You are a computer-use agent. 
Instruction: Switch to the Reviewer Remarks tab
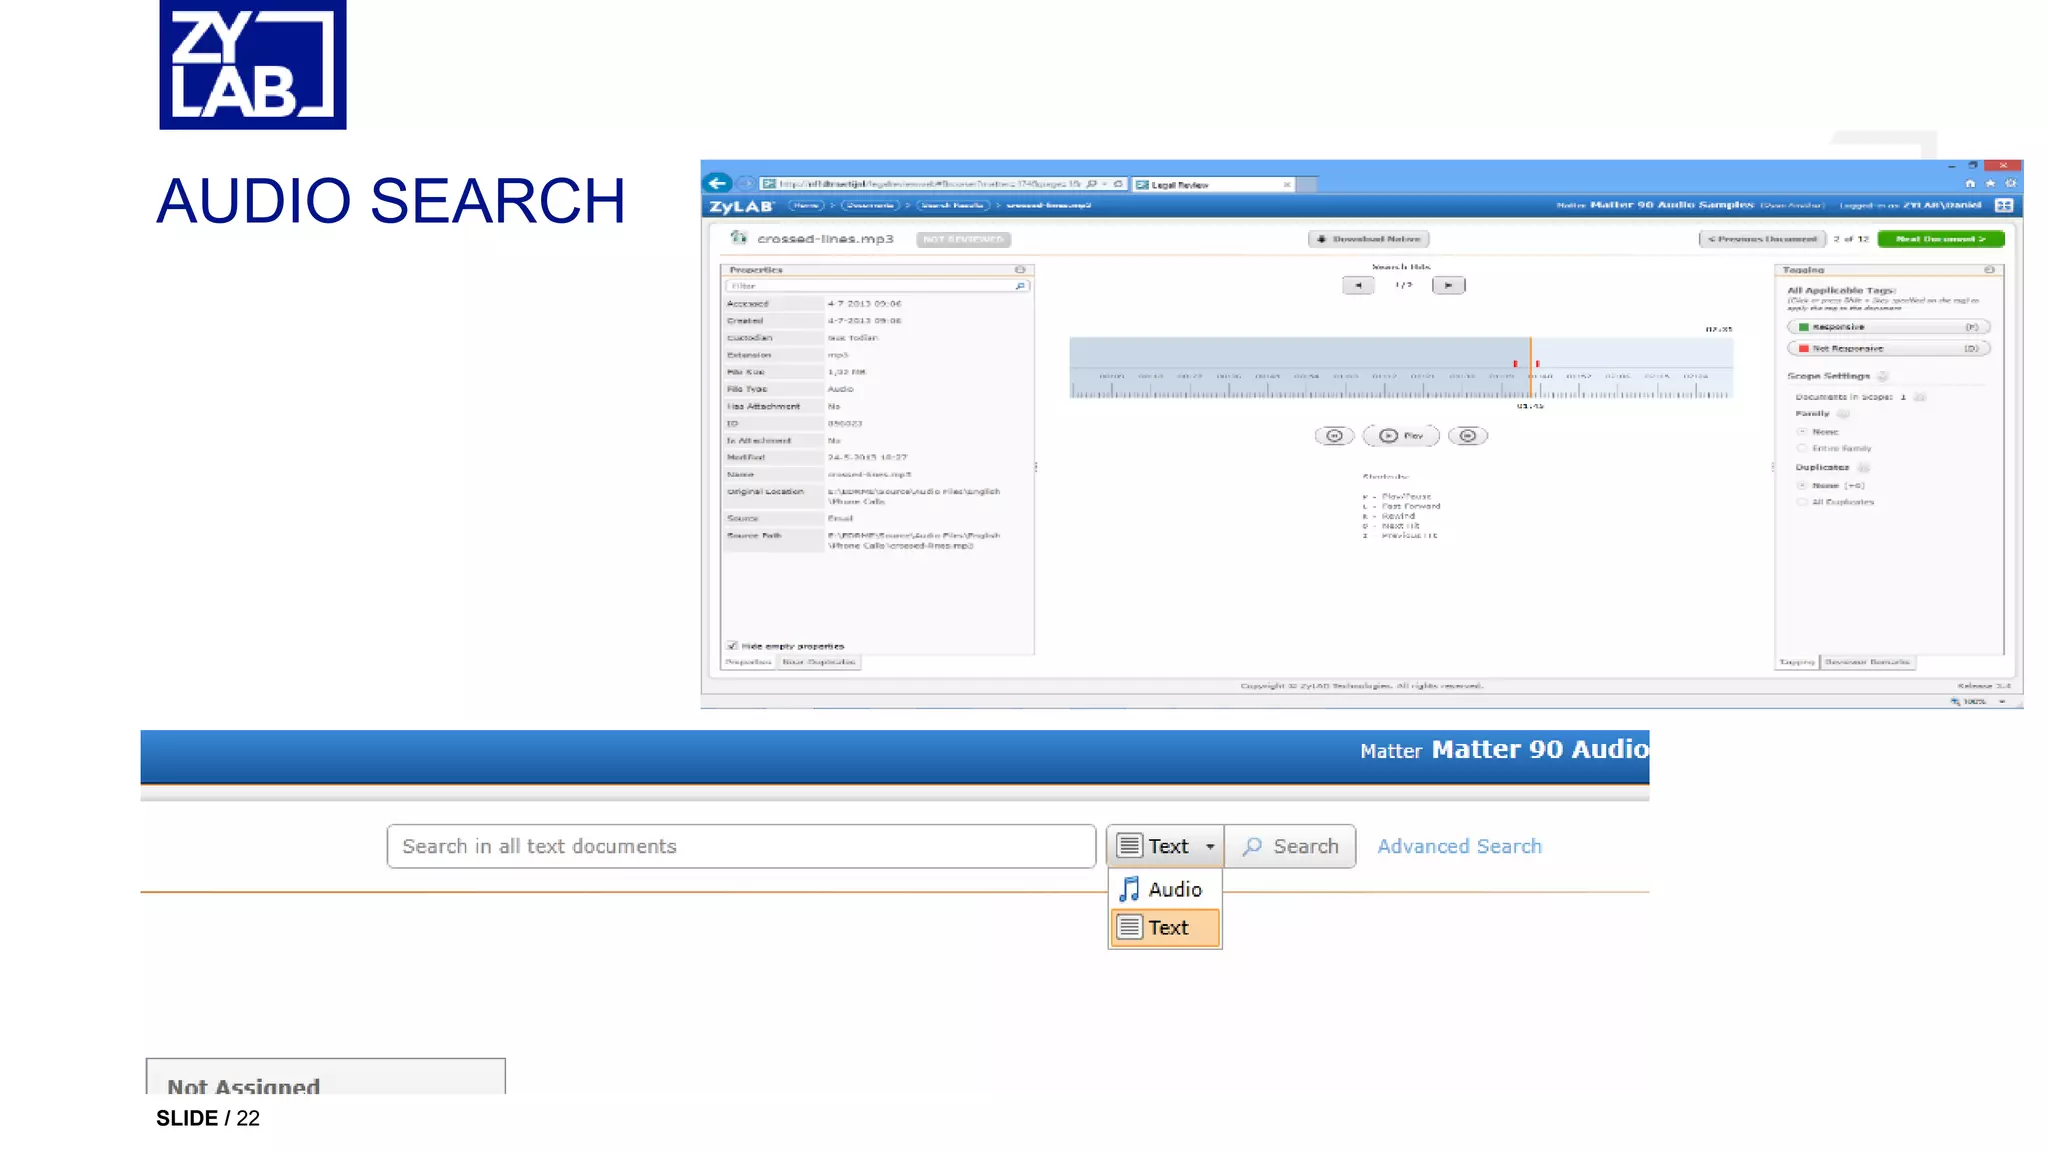[1867, 662]
